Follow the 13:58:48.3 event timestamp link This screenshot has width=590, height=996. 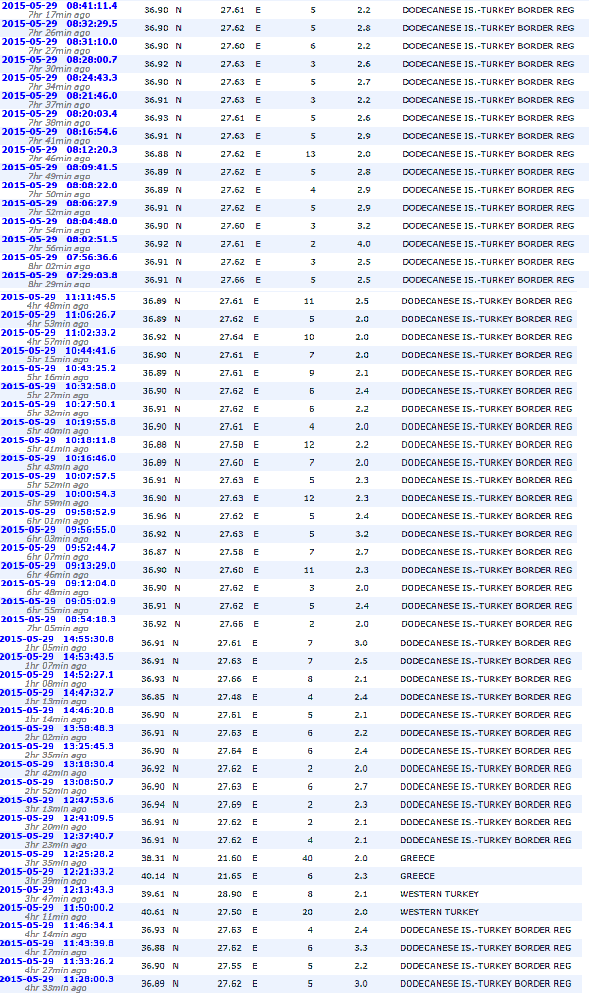(57, 729)
